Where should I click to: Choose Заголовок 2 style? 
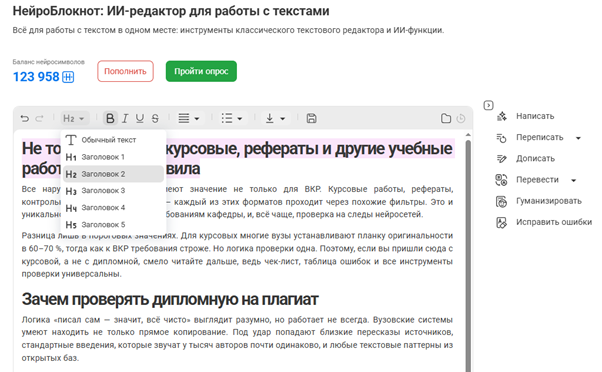[114, 174]
